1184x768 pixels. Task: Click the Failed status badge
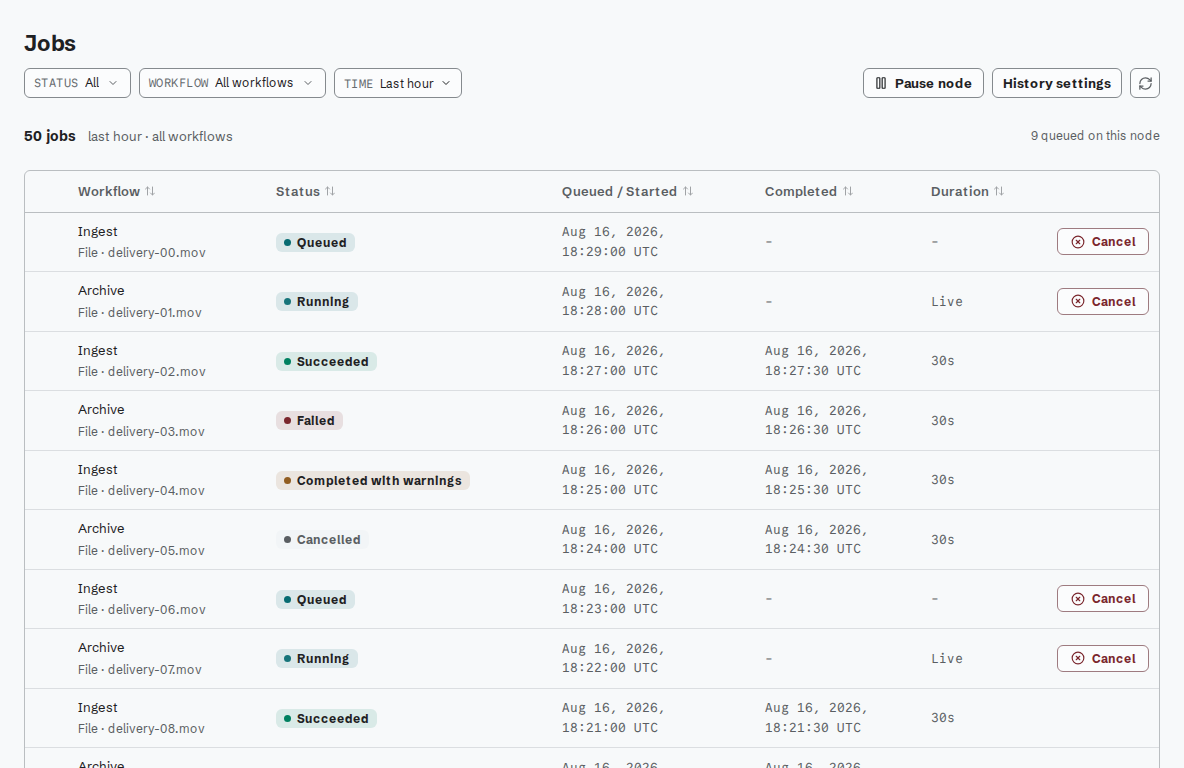click(309, 421)
